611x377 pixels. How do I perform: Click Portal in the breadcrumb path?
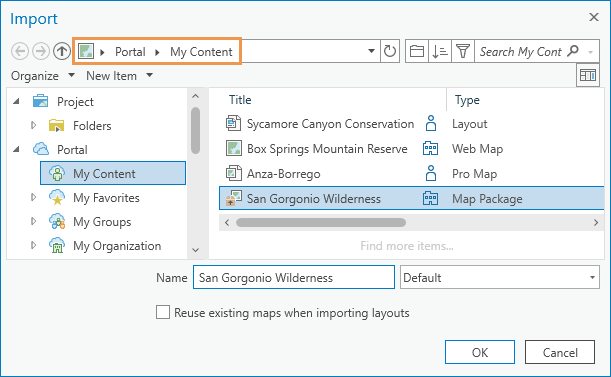(130, 51)
